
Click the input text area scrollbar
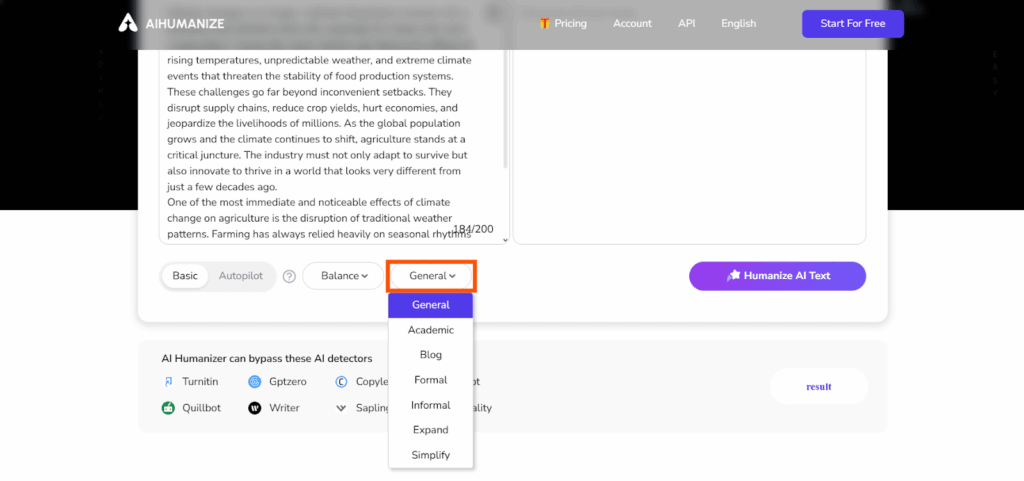(x=505, y=111)
